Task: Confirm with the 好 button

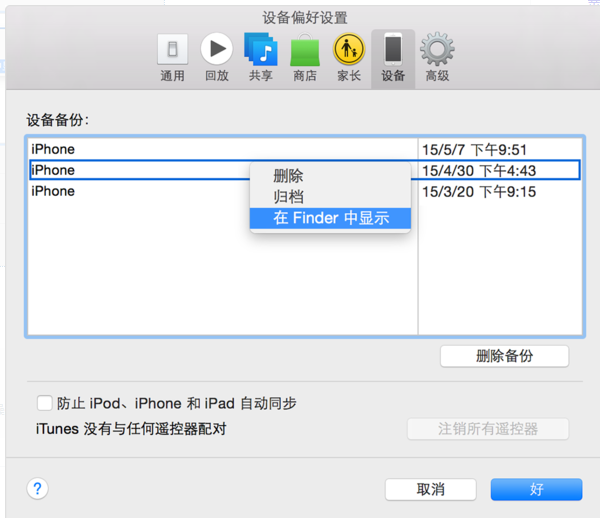Action: point(536,489)
